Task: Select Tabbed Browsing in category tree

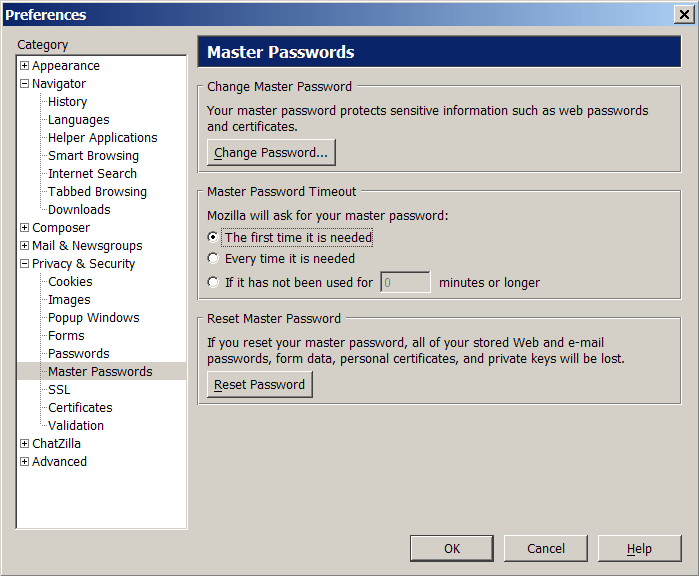Action: pyautogui.click(x=97, y=192)
